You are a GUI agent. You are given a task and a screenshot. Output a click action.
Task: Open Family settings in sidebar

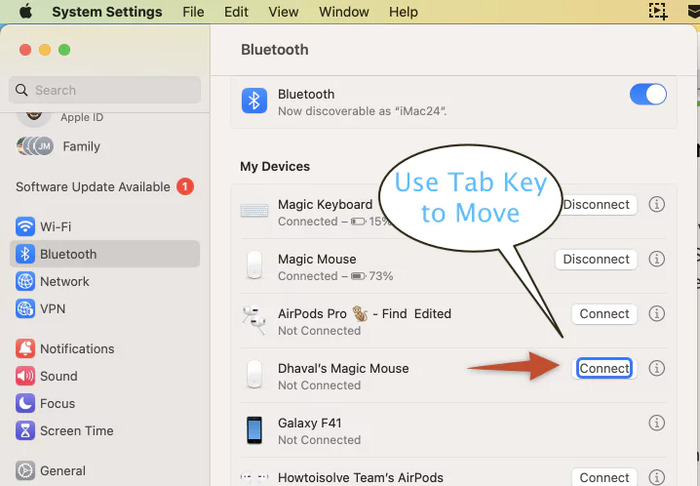pyautogui.click(x=81, y=146)
